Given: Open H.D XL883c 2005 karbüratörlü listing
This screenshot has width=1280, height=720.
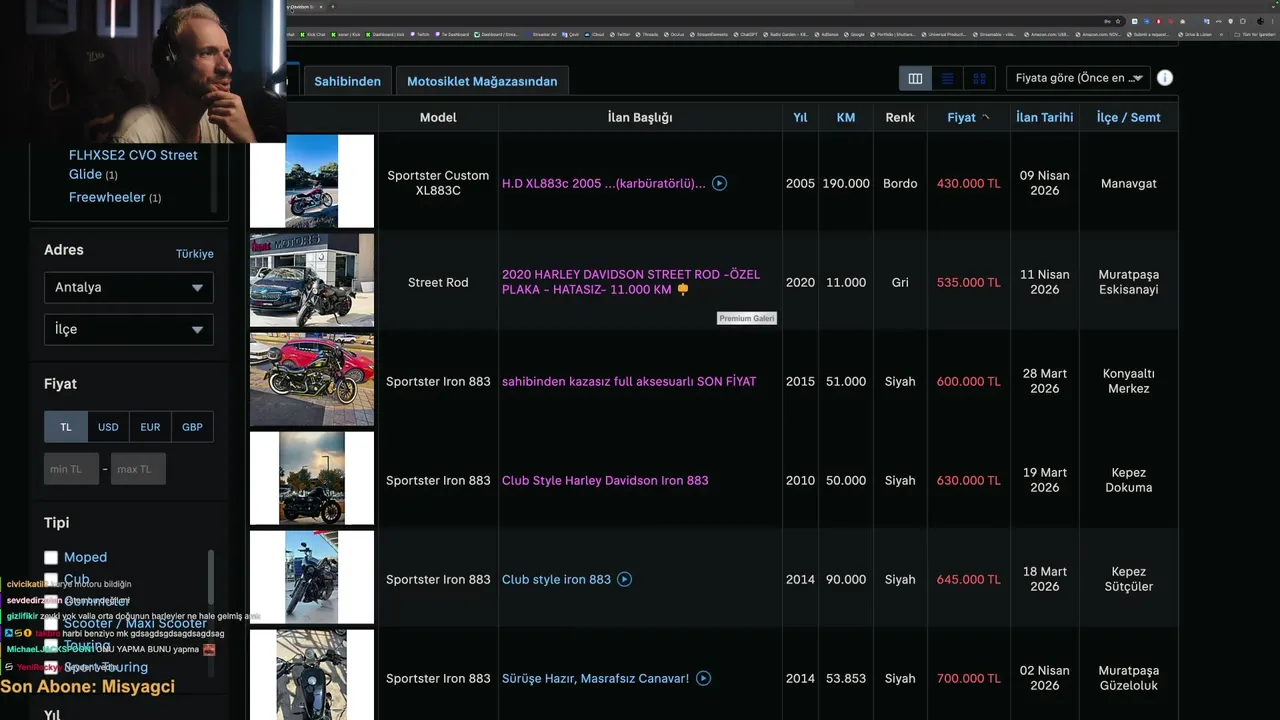Looking at the screenshot, I should 604,183.
